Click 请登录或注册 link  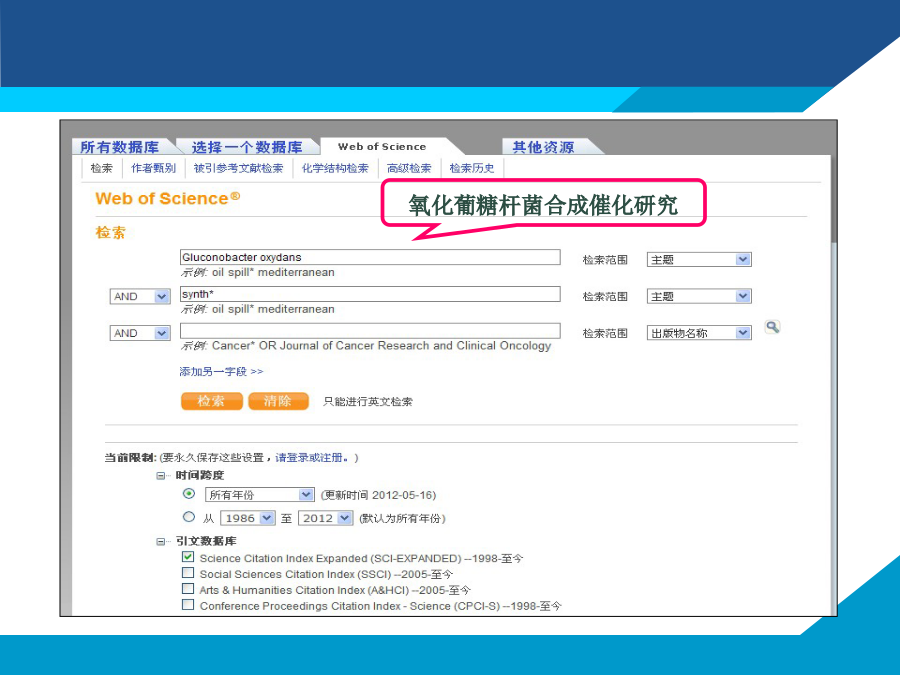[312, 457]
